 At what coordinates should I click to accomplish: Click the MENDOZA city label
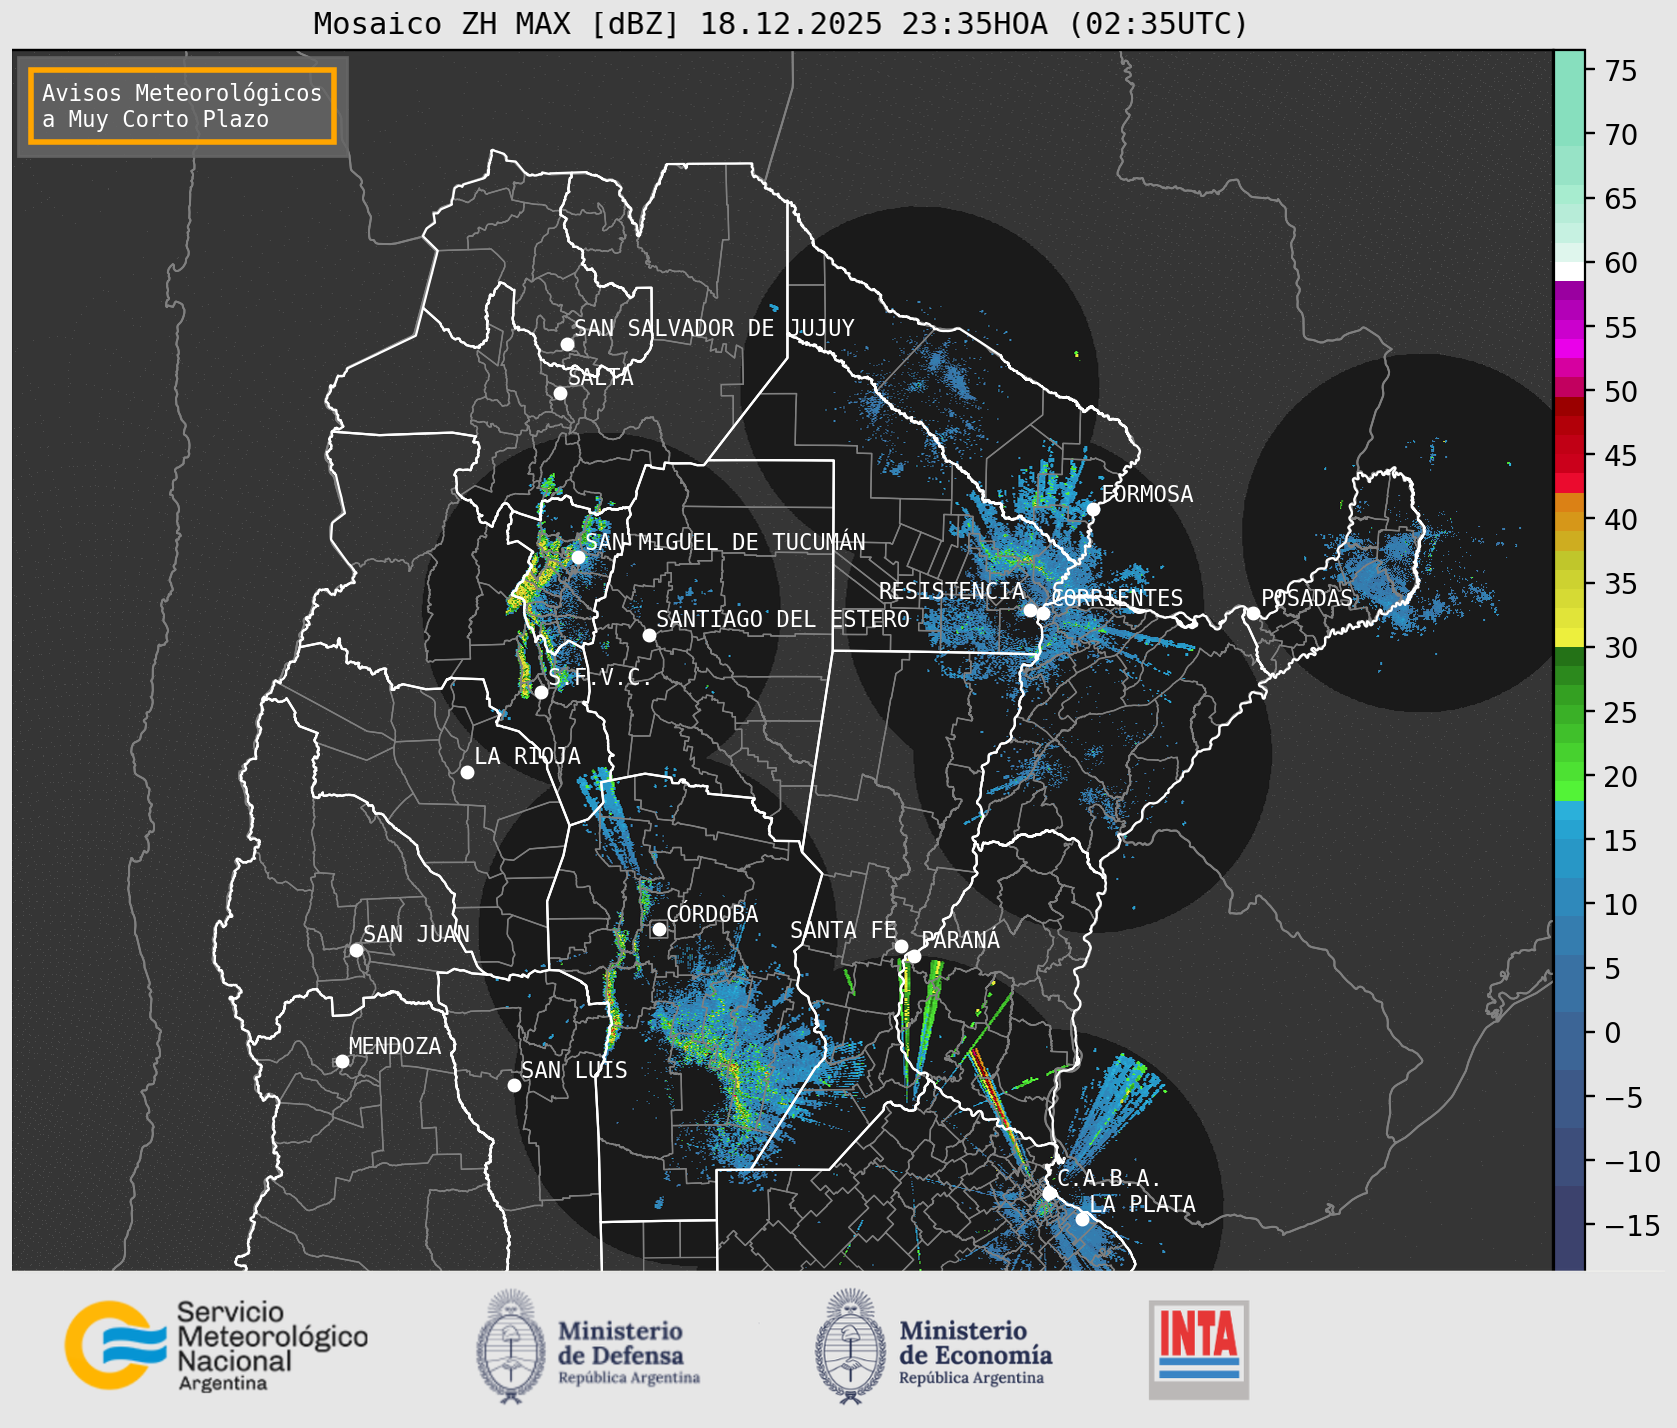pyautogui.click(x=395, y=1046)
